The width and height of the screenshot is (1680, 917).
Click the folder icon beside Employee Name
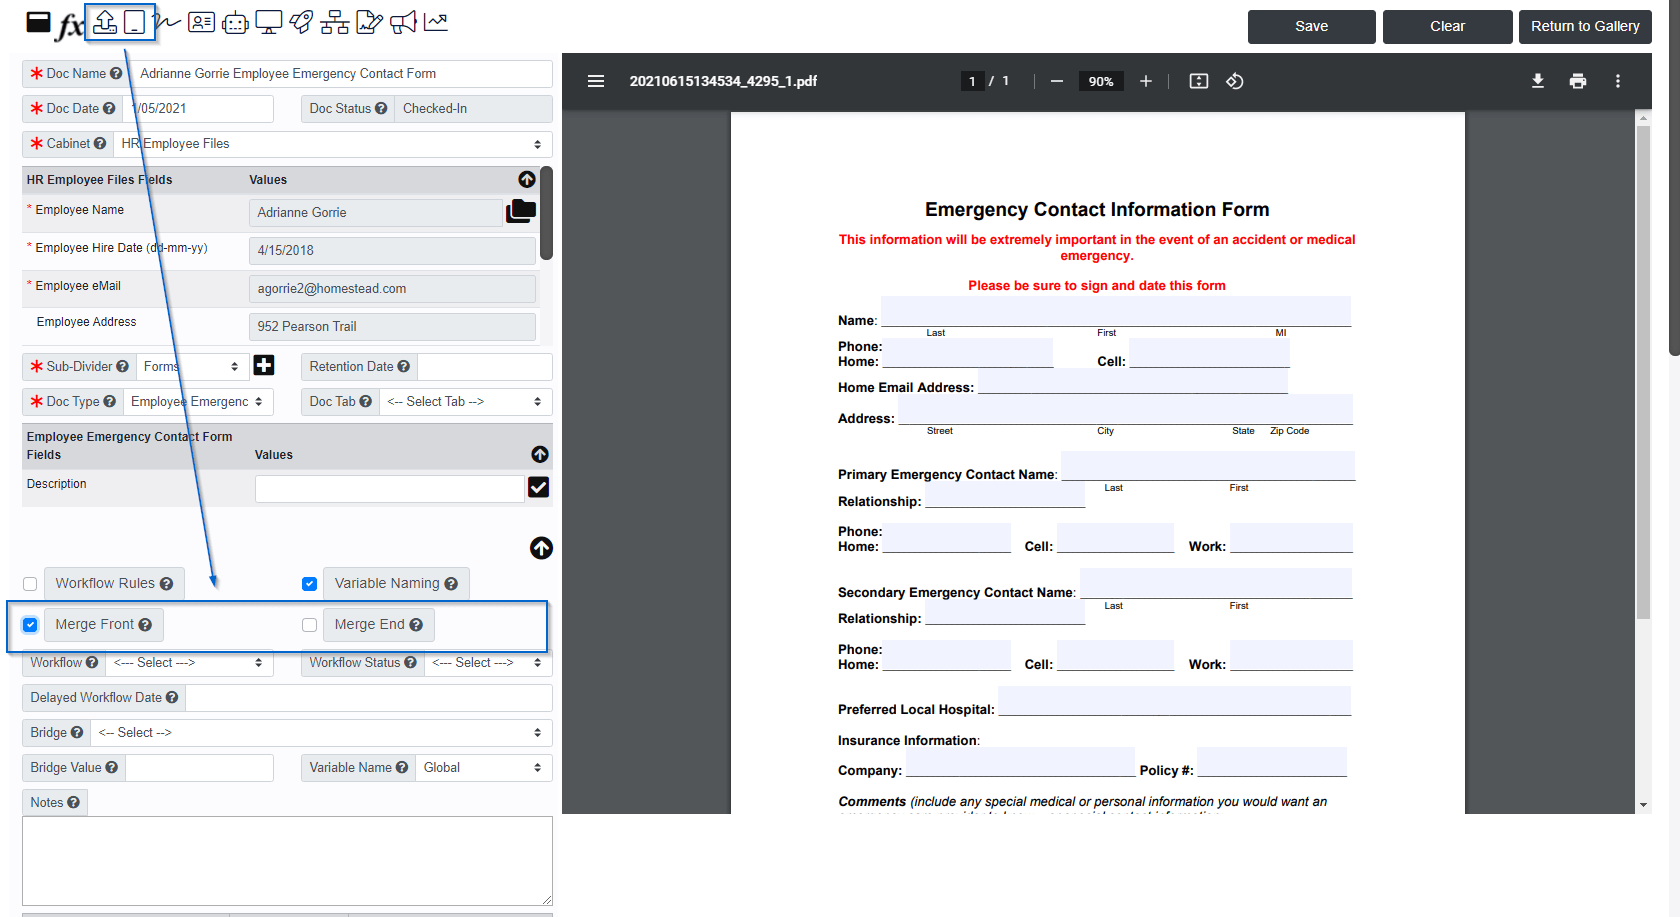point(521,211)
